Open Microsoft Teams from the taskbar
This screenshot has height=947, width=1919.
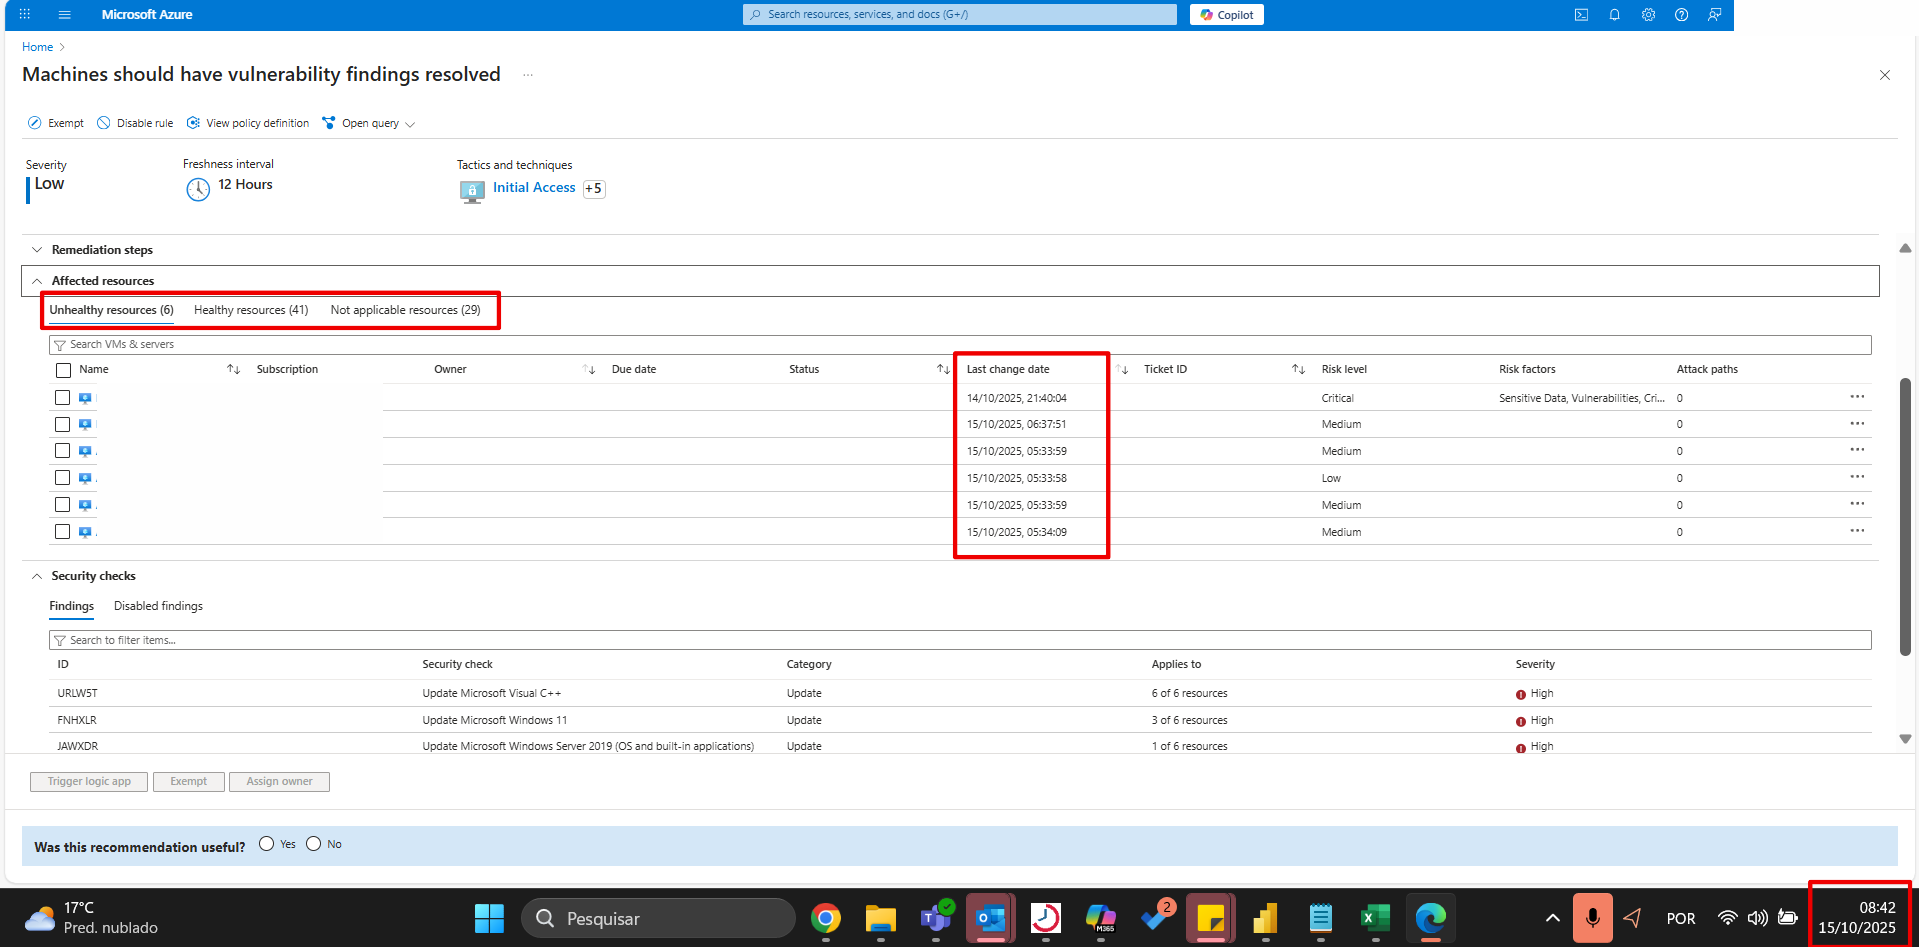click(936, 918)
